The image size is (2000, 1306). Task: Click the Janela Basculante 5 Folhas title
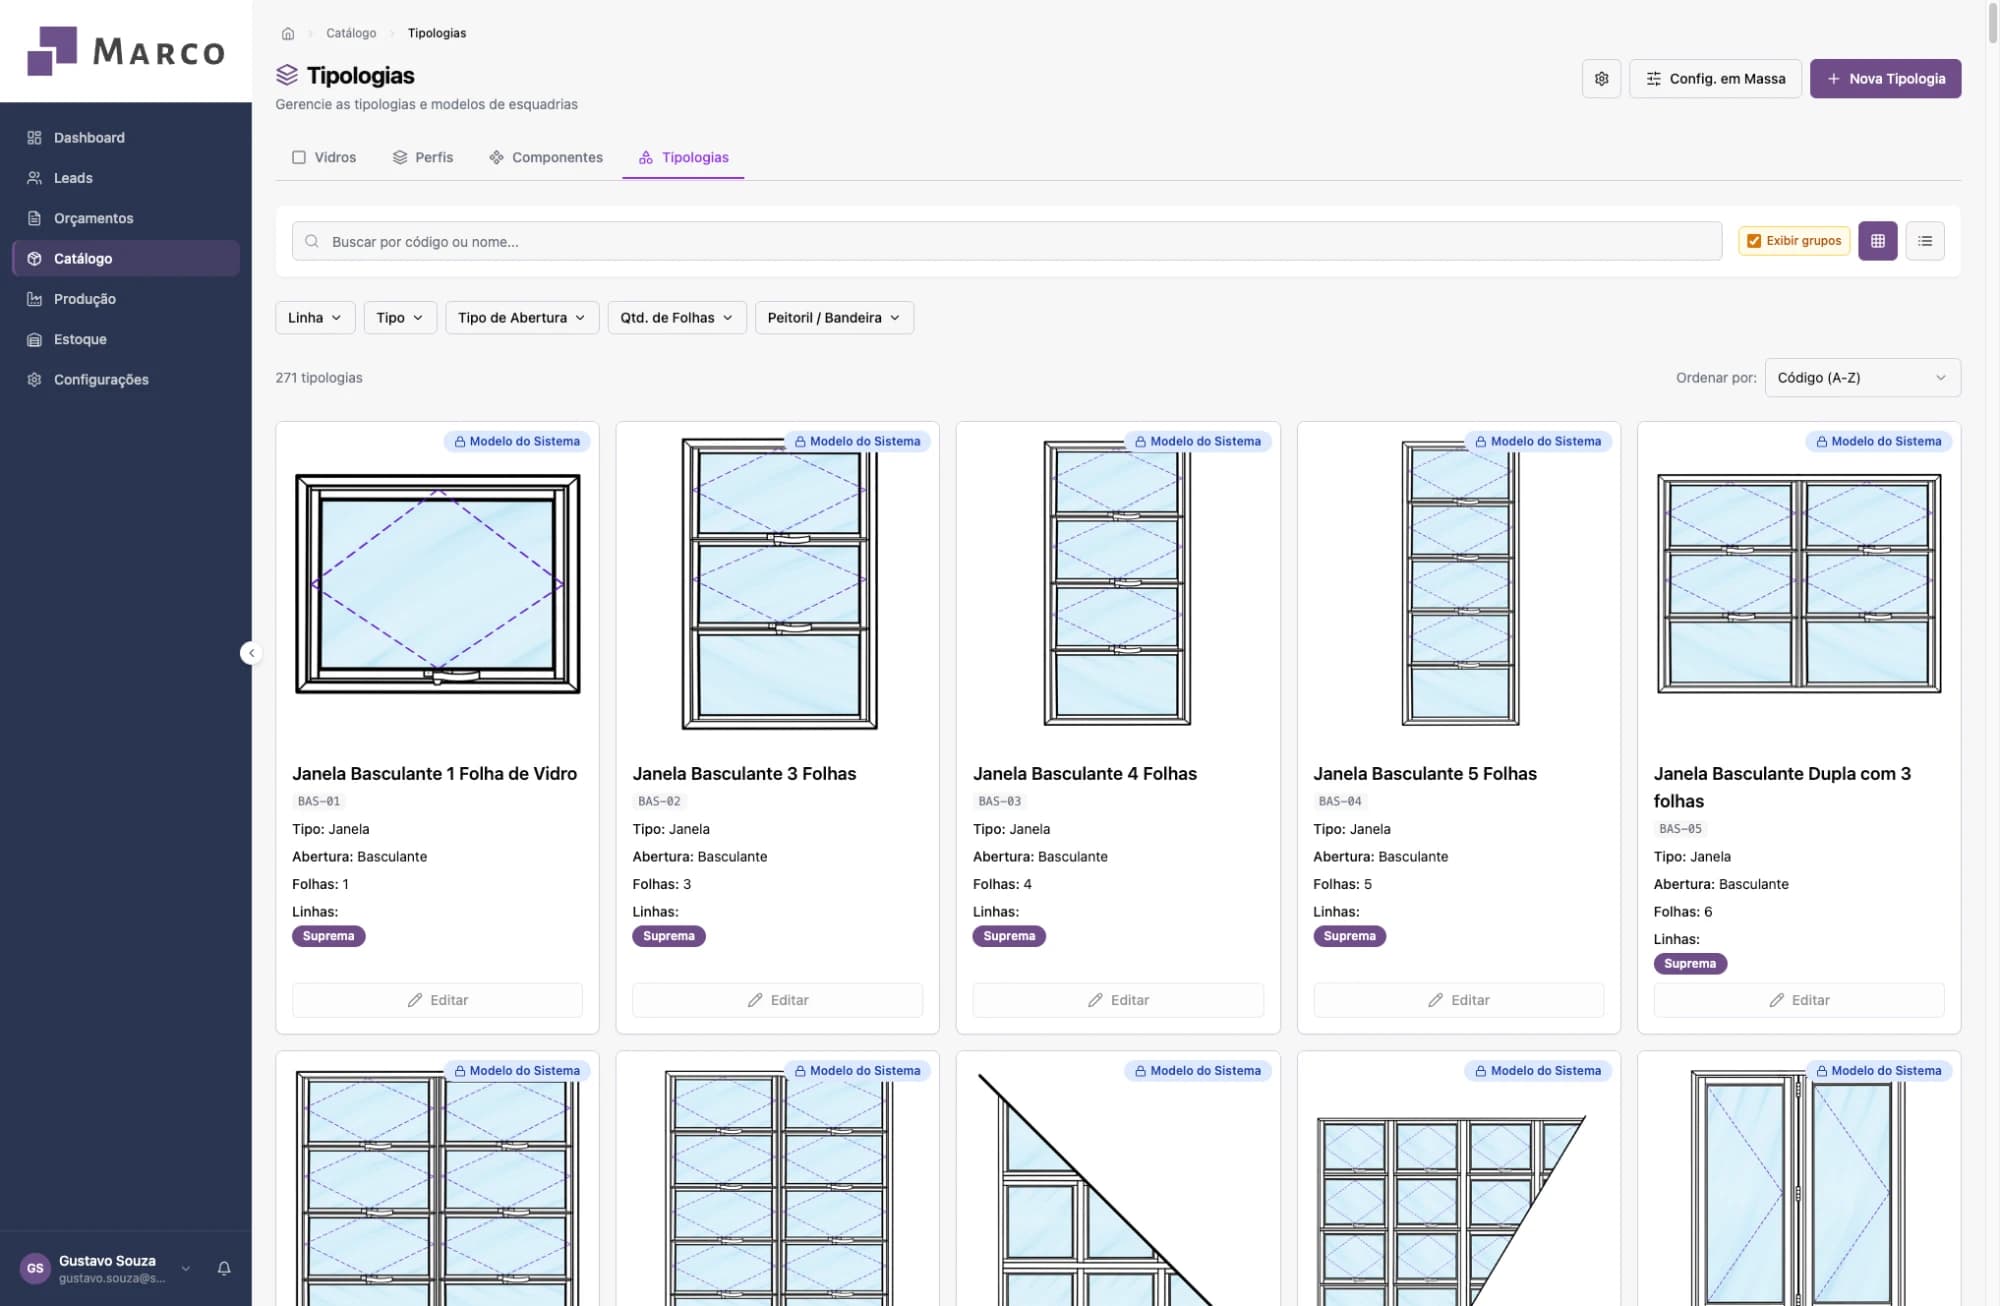pos(1424,773)
